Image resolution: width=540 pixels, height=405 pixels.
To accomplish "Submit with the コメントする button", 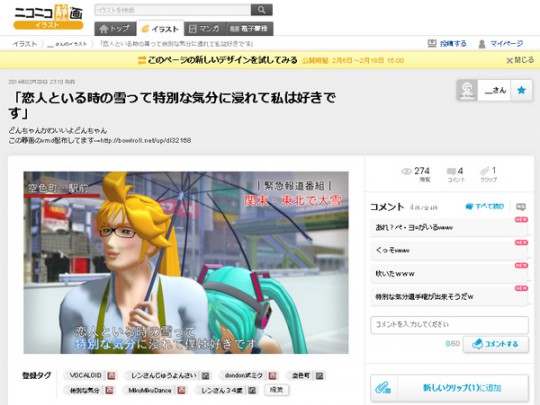I will (496, 344).
